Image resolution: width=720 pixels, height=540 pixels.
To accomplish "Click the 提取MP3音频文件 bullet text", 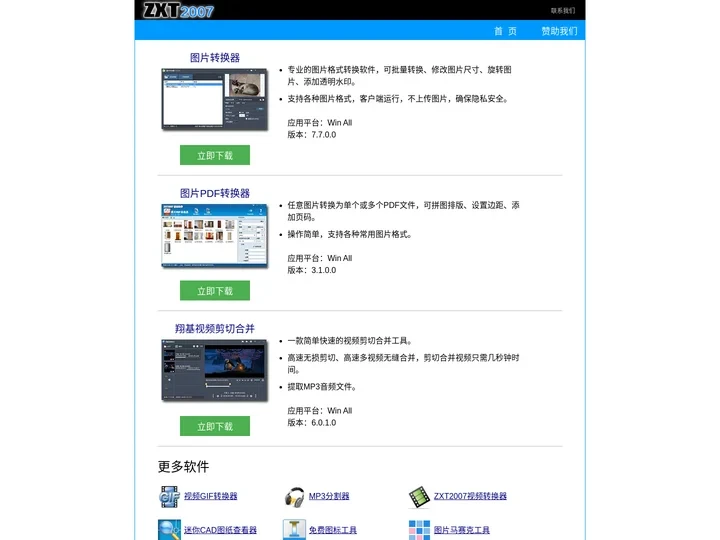I will point(322,387).
